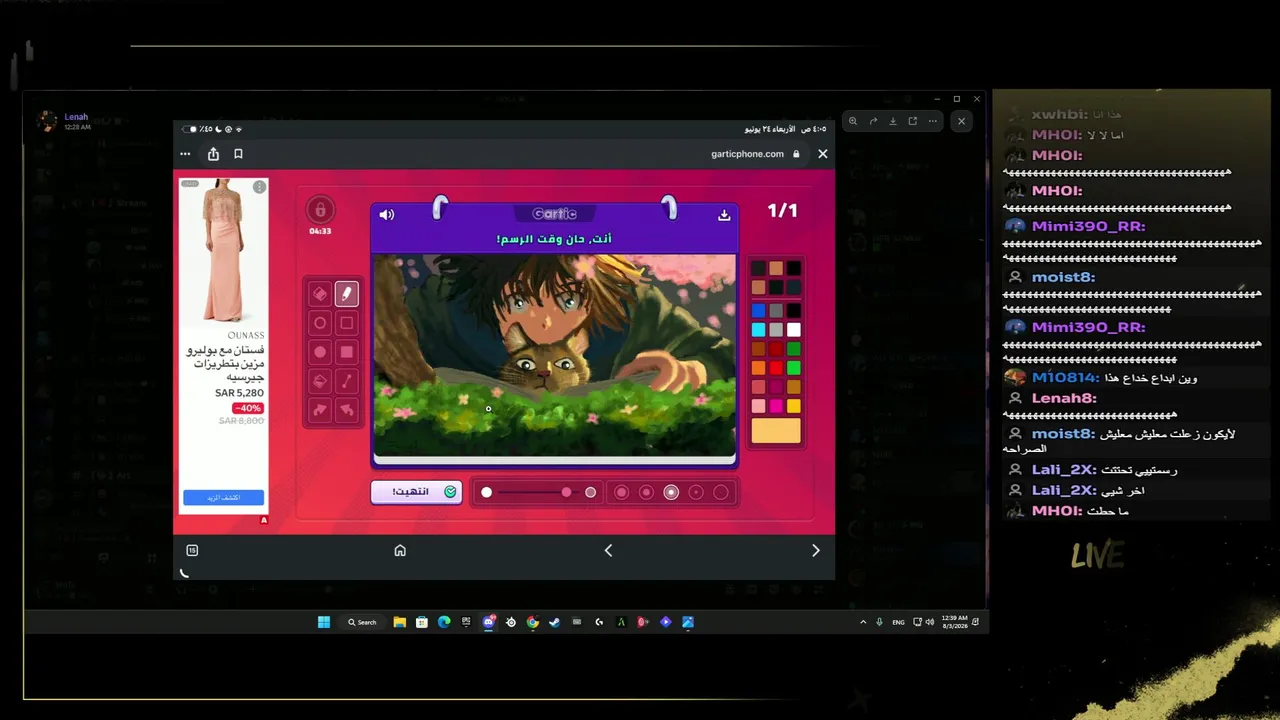Open the taskbar clock and date
The image size is (1280, 720).
point(955,622)
